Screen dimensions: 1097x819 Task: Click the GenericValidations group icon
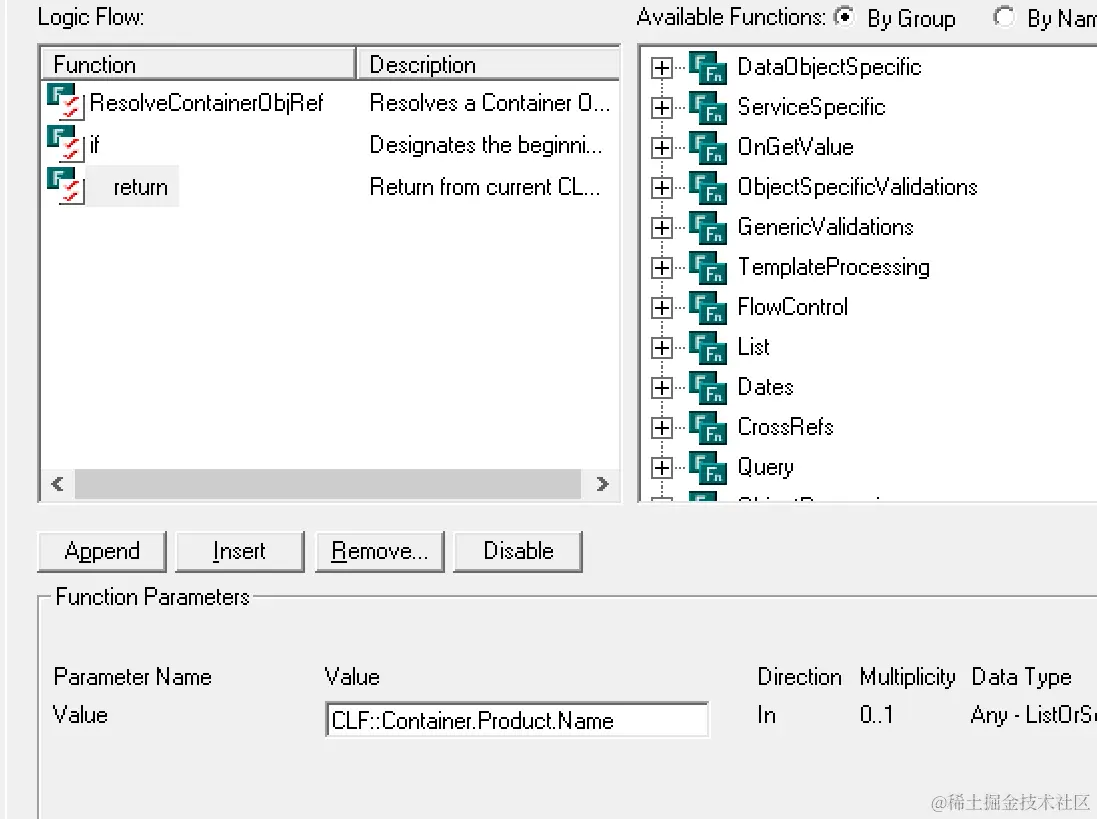coord(708,228)
